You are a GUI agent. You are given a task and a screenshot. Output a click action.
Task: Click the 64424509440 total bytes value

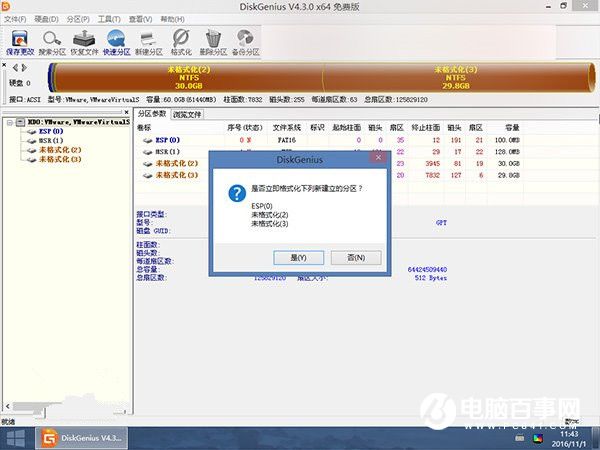[x=427, y=270]
